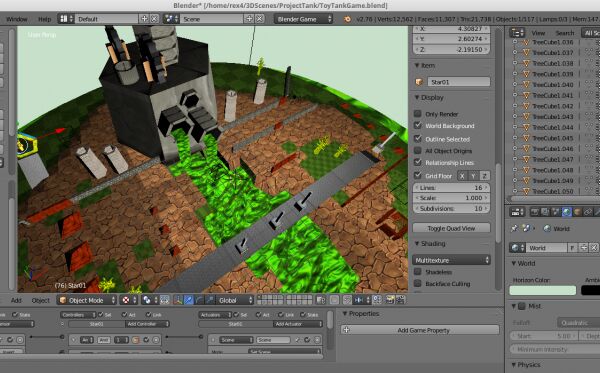600x373 pixels.
Task: Select TreeCube1.040 in the Outliner
Action: [x=553, y=85]
